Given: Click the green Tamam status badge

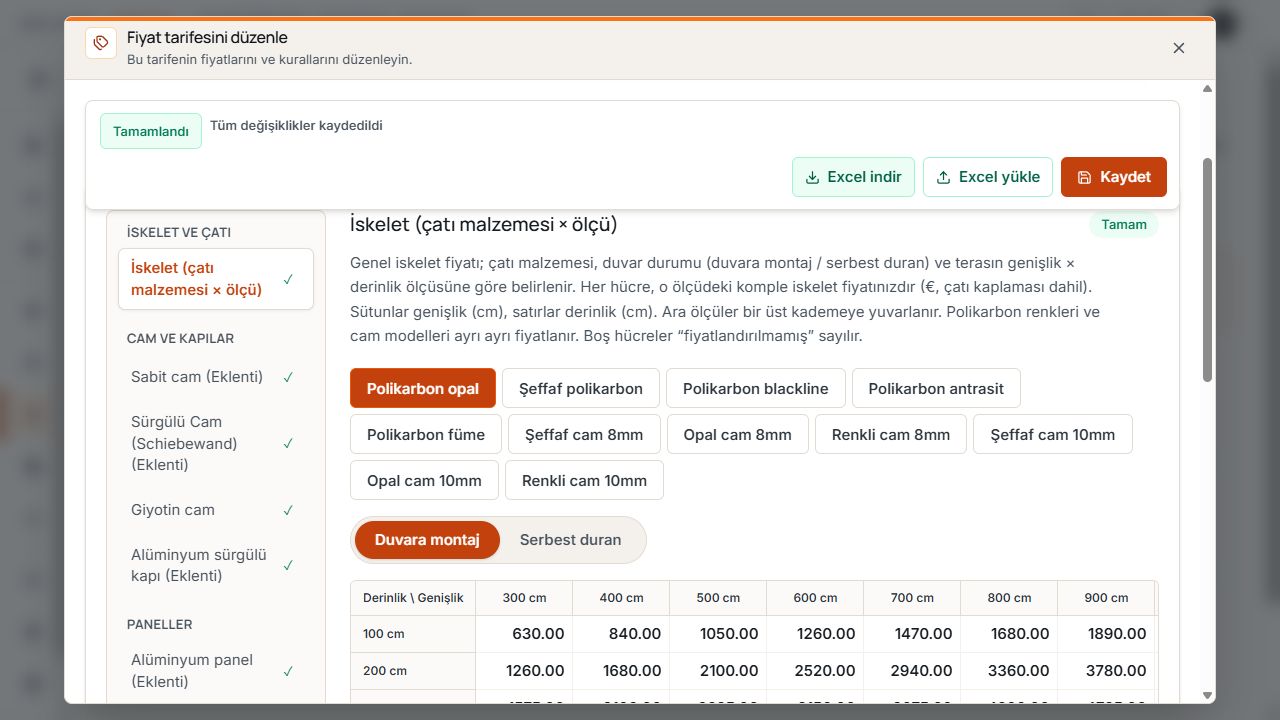Looking at the screenshot, I should click(x=1124, y=225).
